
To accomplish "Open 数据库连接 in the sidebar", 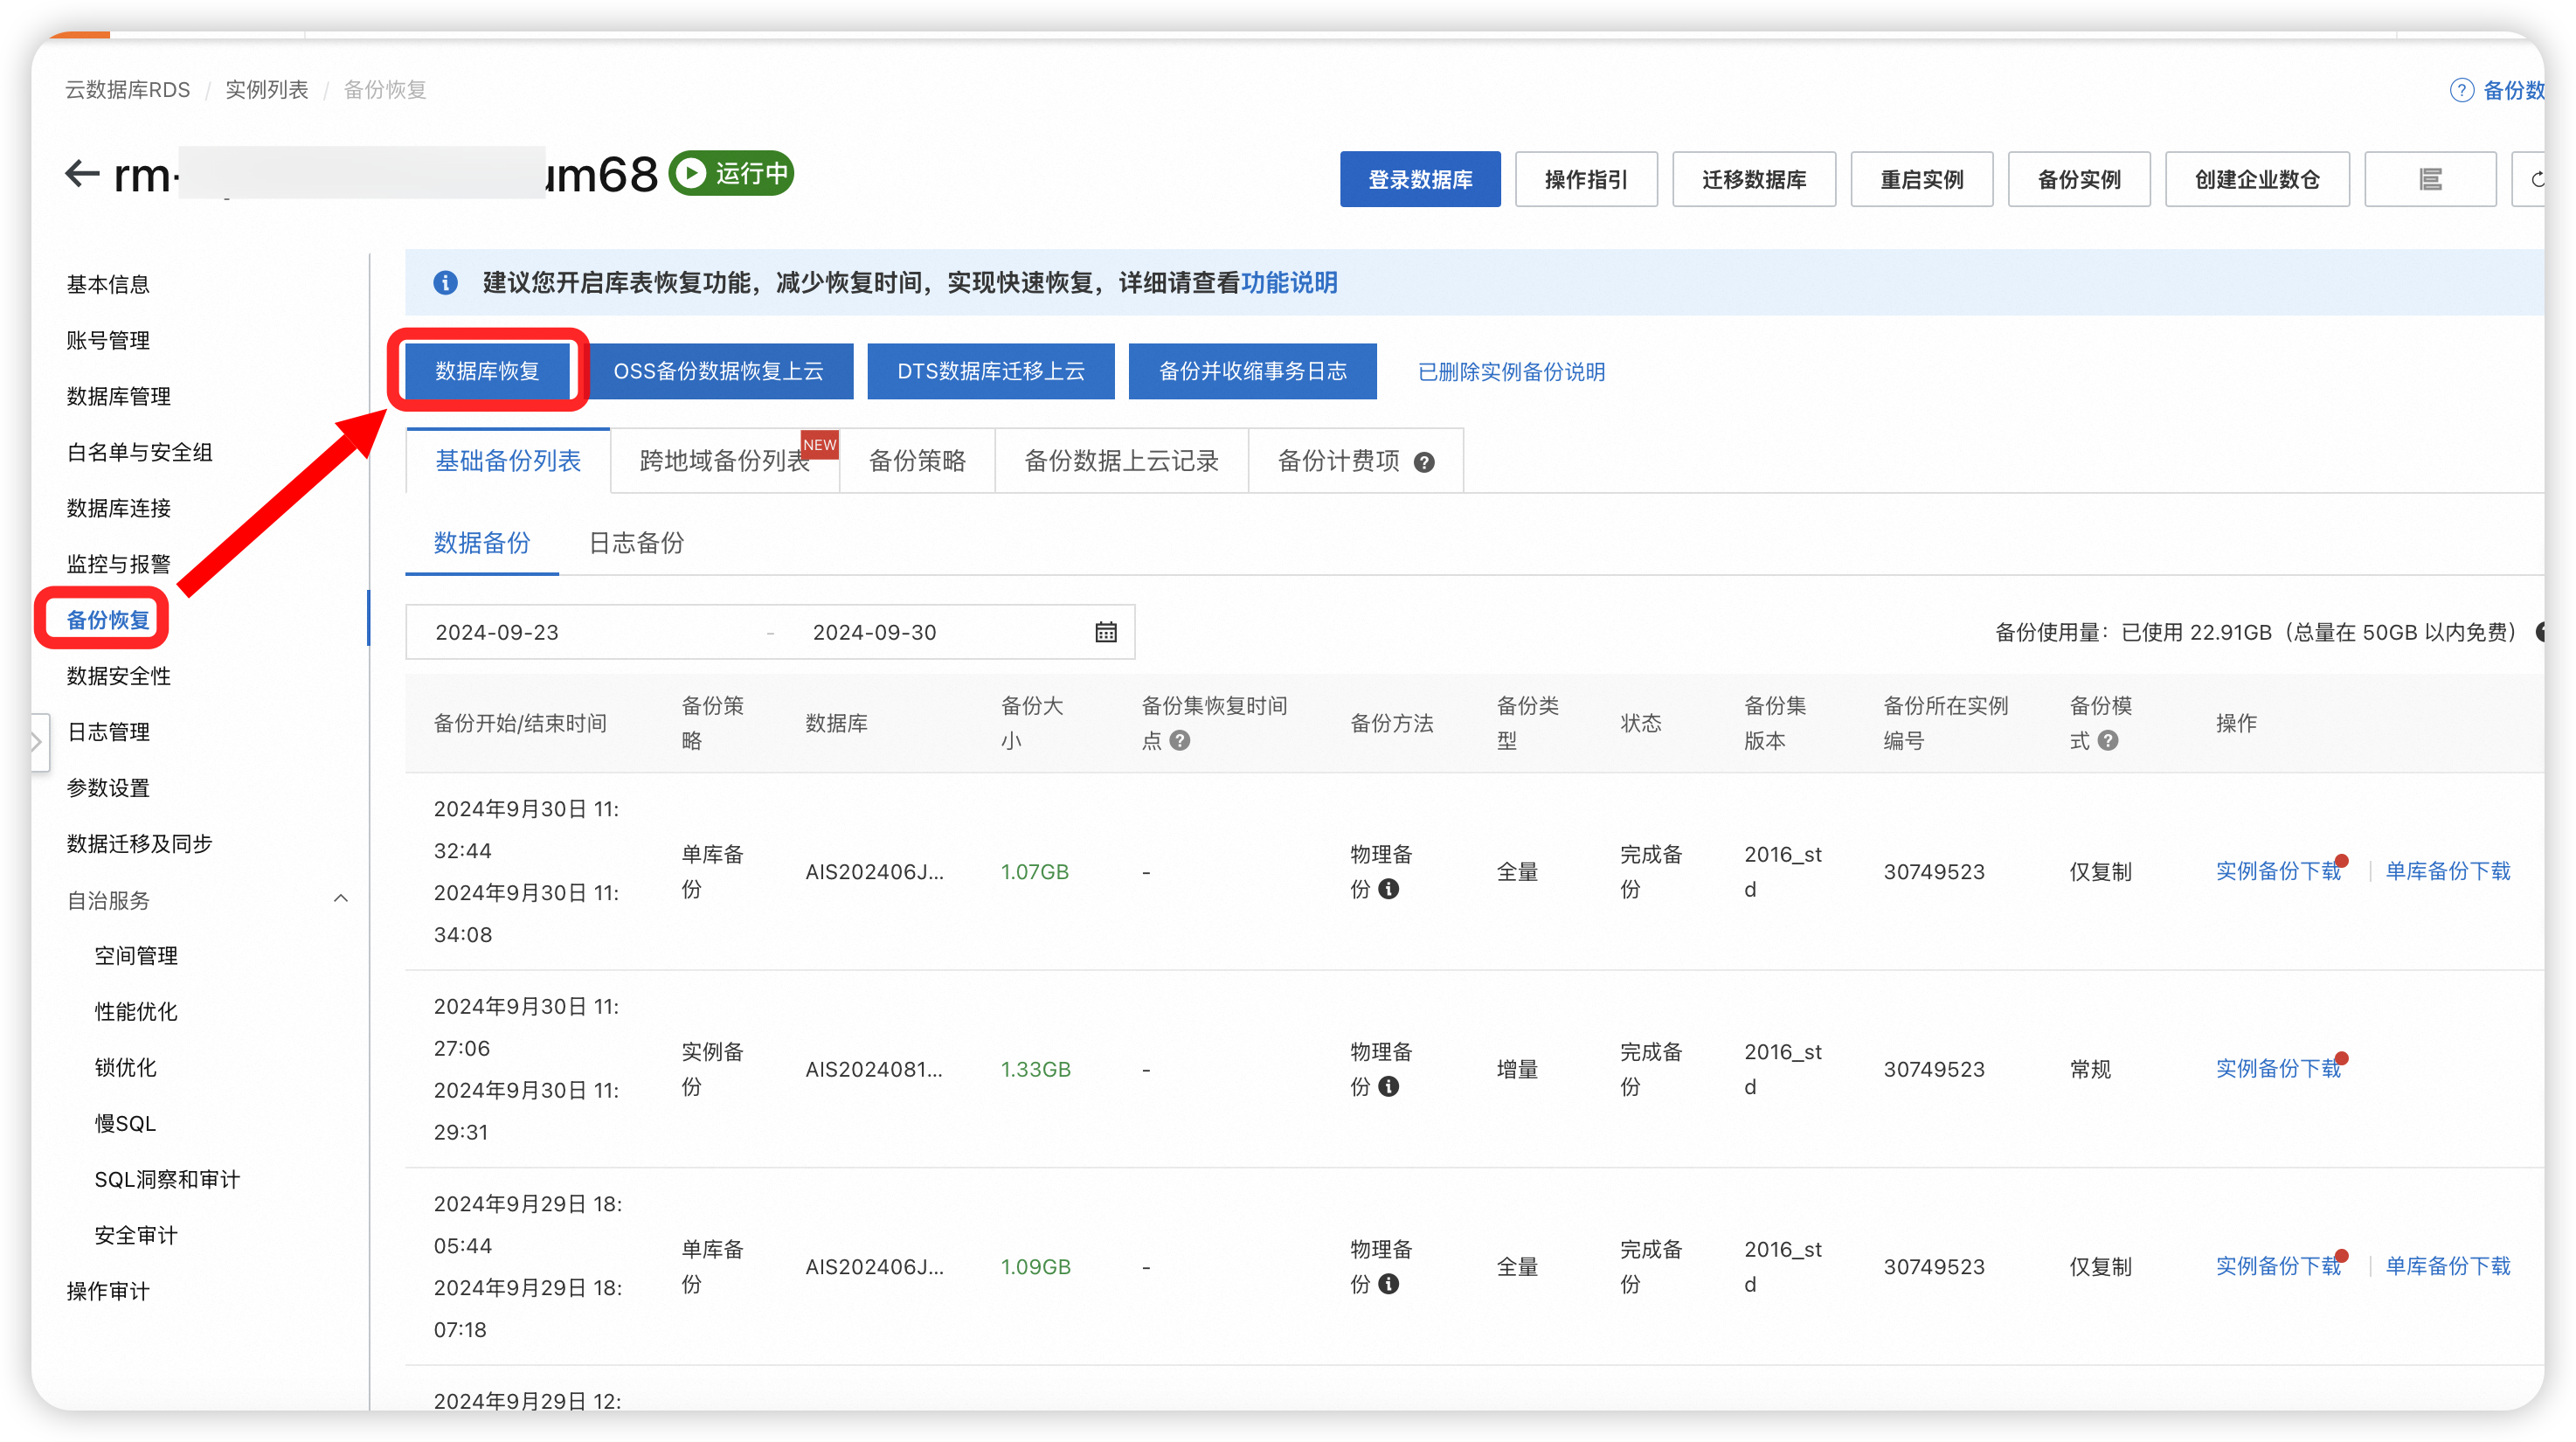I will pyautogui.click(x=118, y=509).
